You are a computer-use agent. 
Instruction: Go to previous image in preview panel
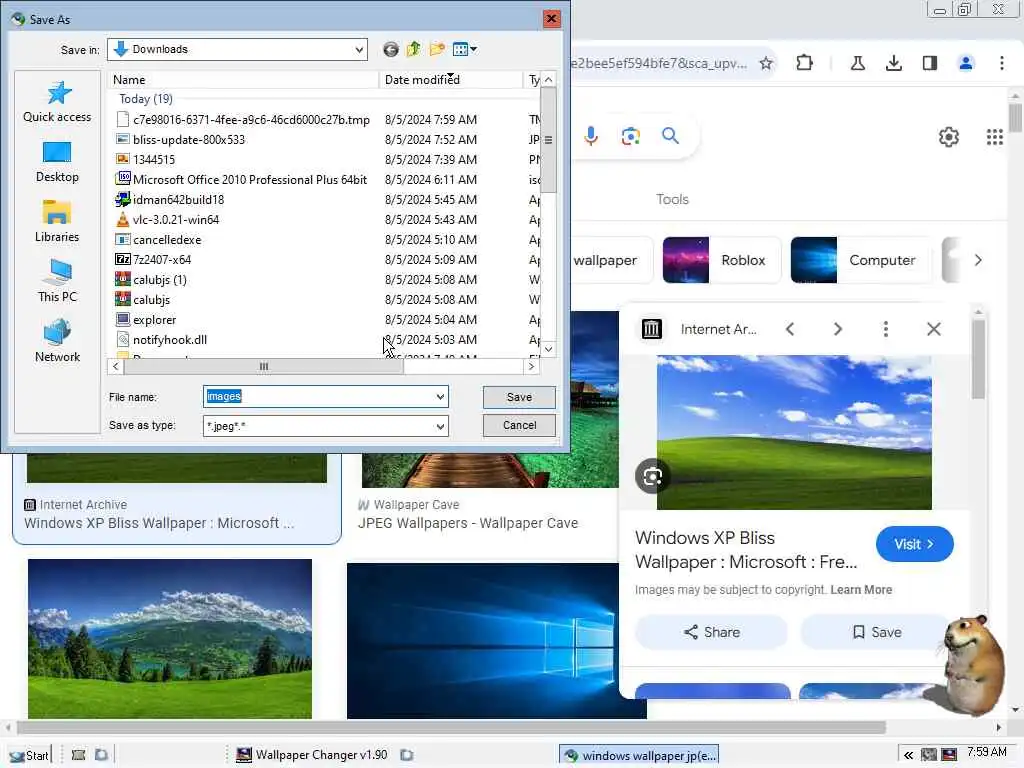[790, 329]
